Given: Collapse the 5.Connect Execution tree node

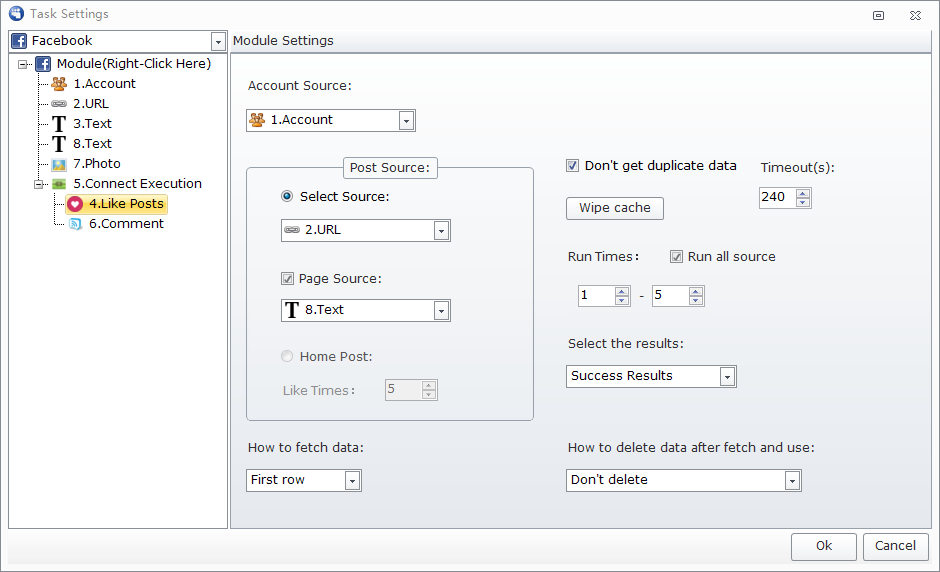Looking at the screenshot, I should click(x=39, y=184).
